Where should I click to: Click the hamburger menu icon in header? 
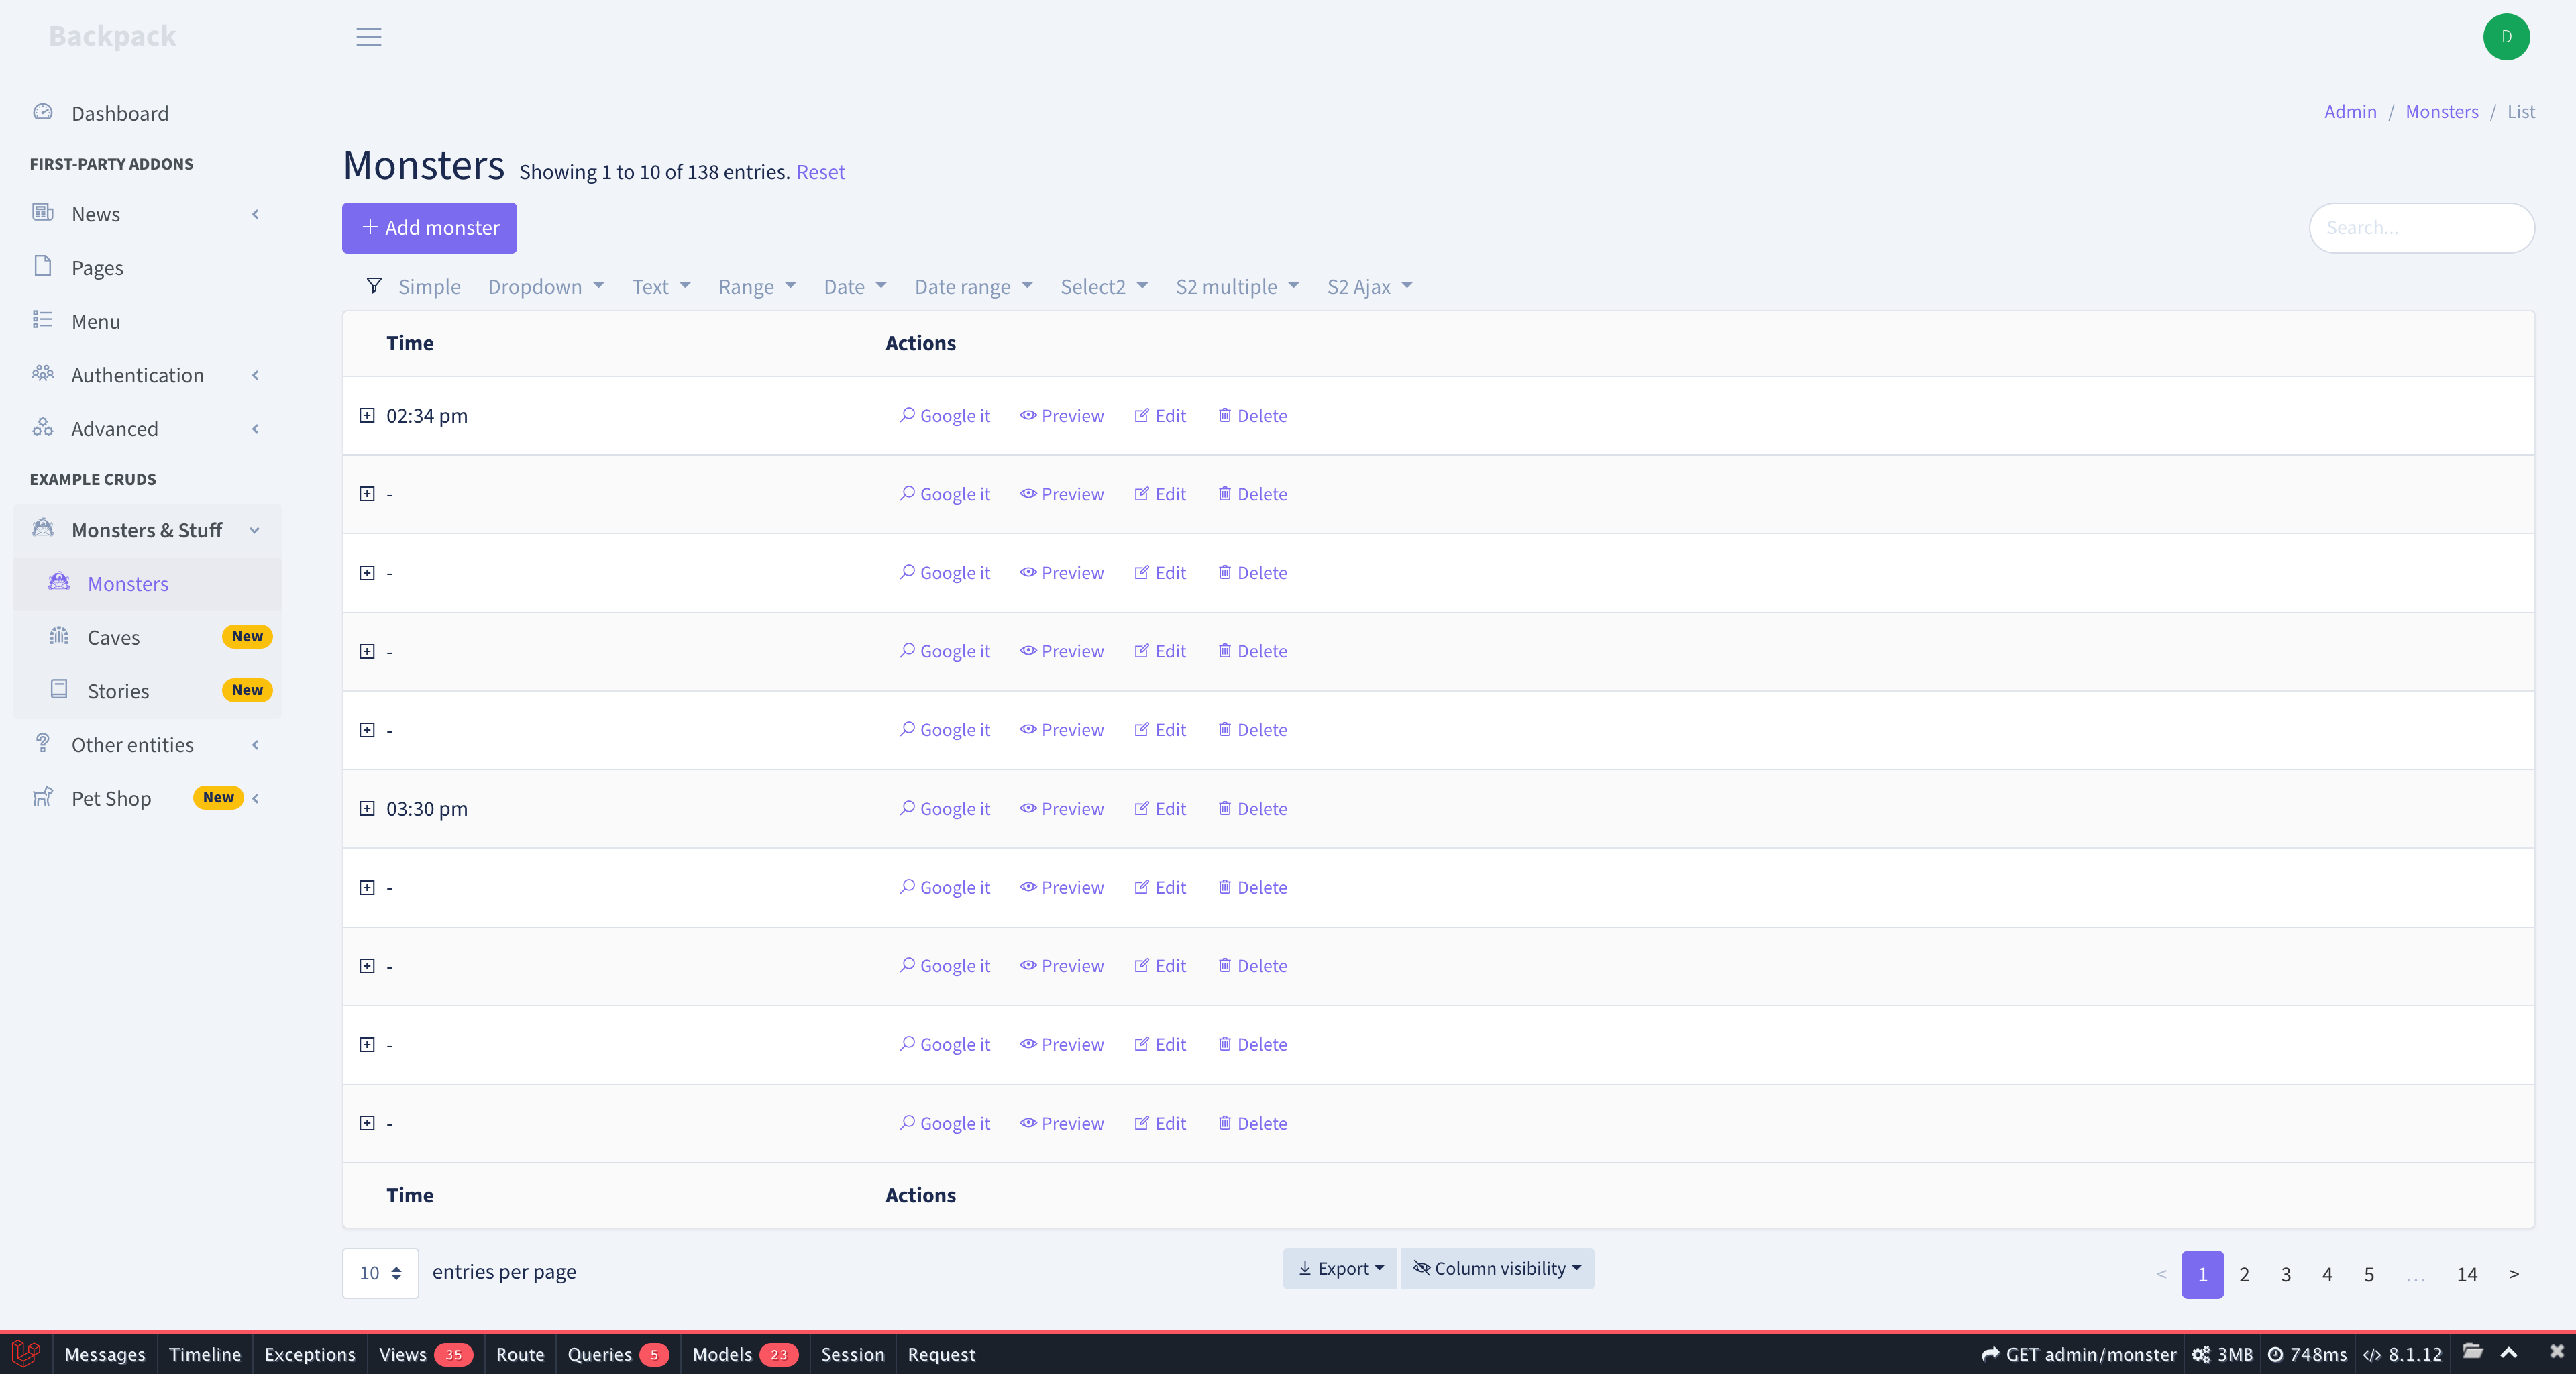click(x=368, y=37)
